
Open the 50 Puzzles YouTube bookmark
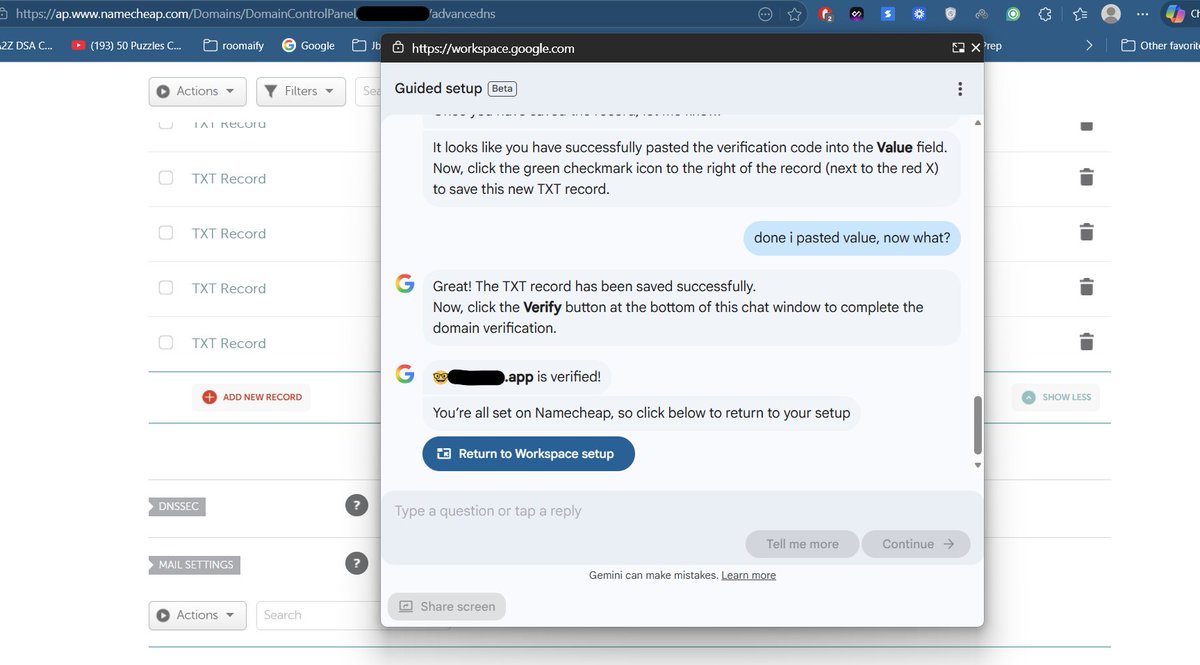(126, 45)
